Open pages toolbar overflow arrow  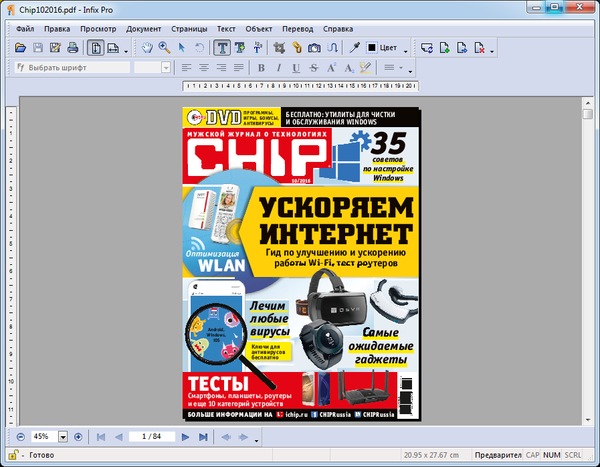tap(492, 51)
